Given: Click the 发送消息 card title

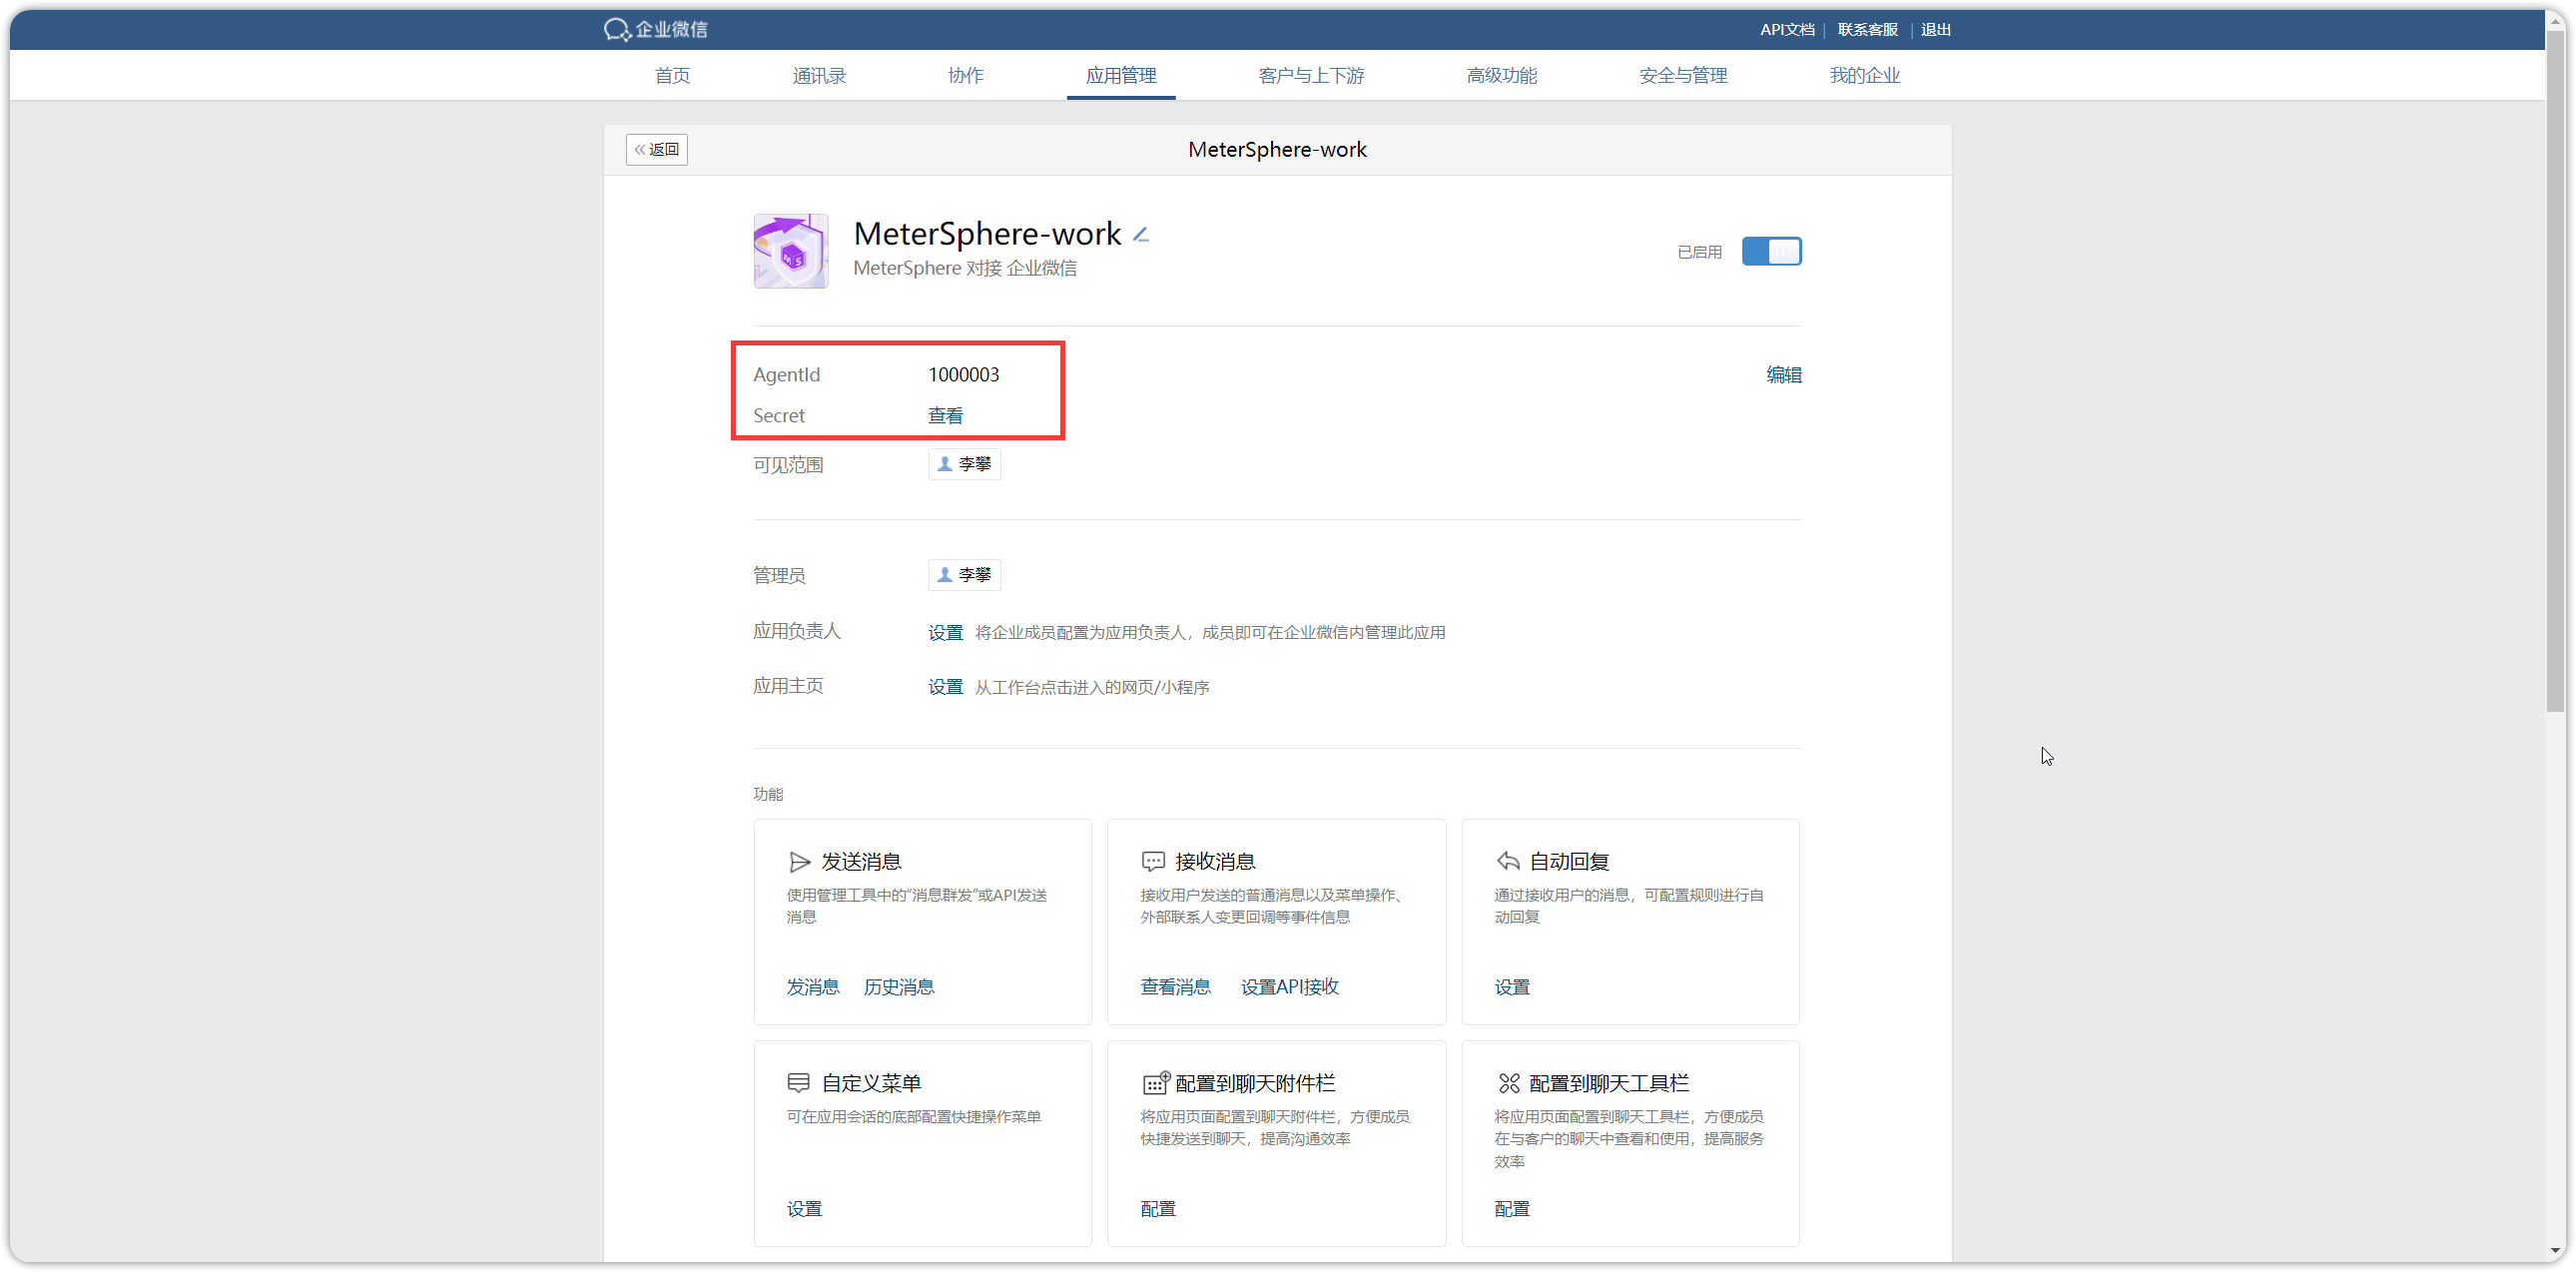Looking at the screenshot, I should 862,862.
